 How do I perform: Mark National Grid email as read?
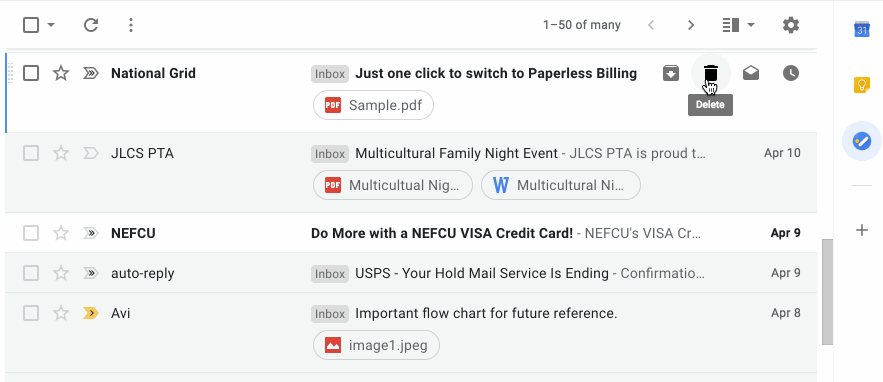(751, 73)
